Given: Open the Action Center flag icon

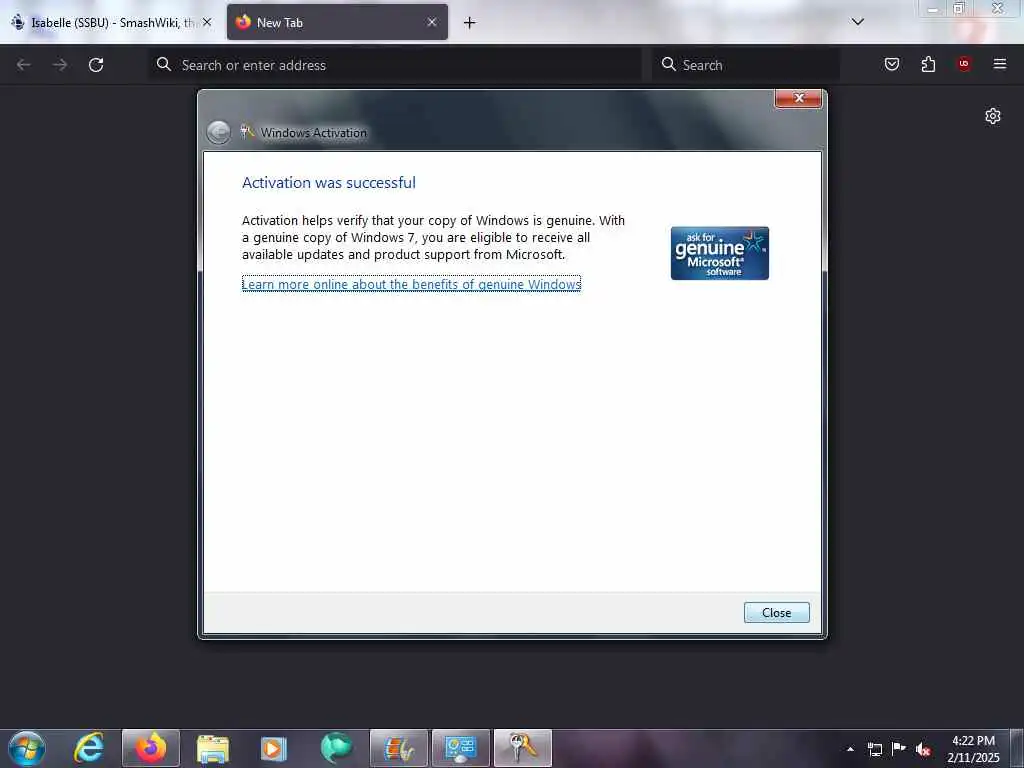Looking at the screenshot, I should [899, 749].
